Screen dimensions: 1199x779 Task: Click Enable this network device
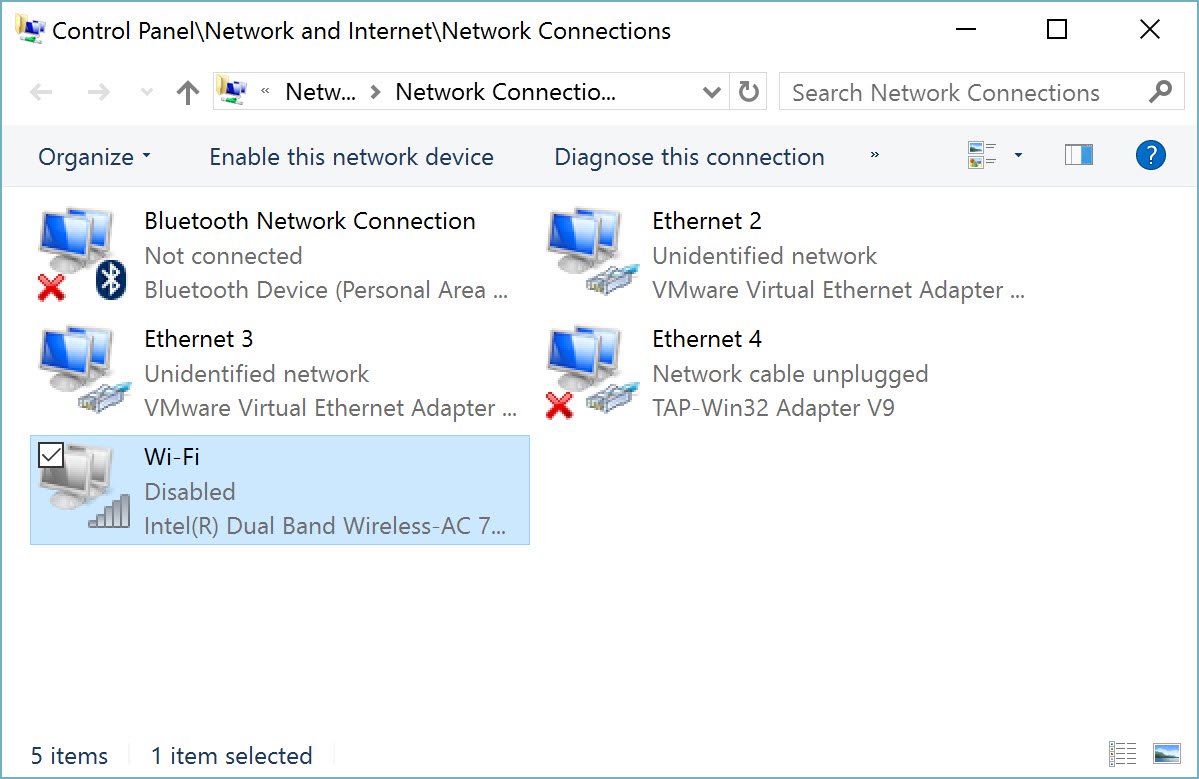click(x=351, y=157)
